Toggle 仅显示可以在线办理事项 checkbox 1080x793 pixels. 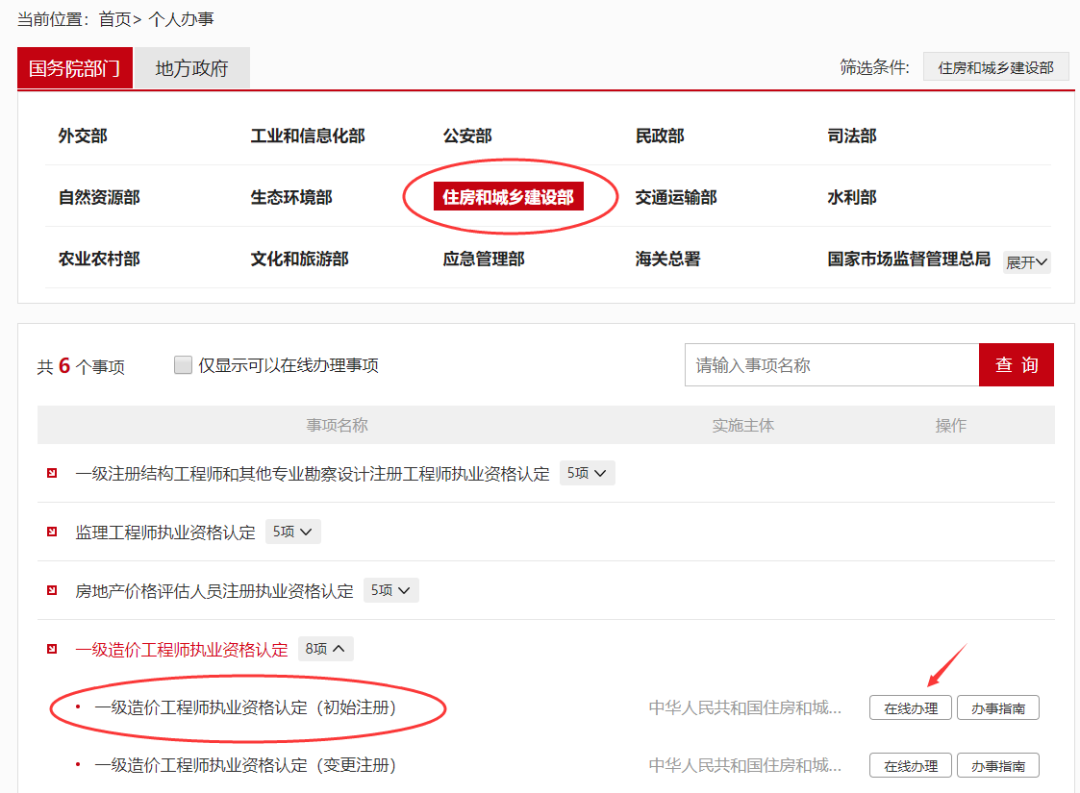[x=182, y=365]
